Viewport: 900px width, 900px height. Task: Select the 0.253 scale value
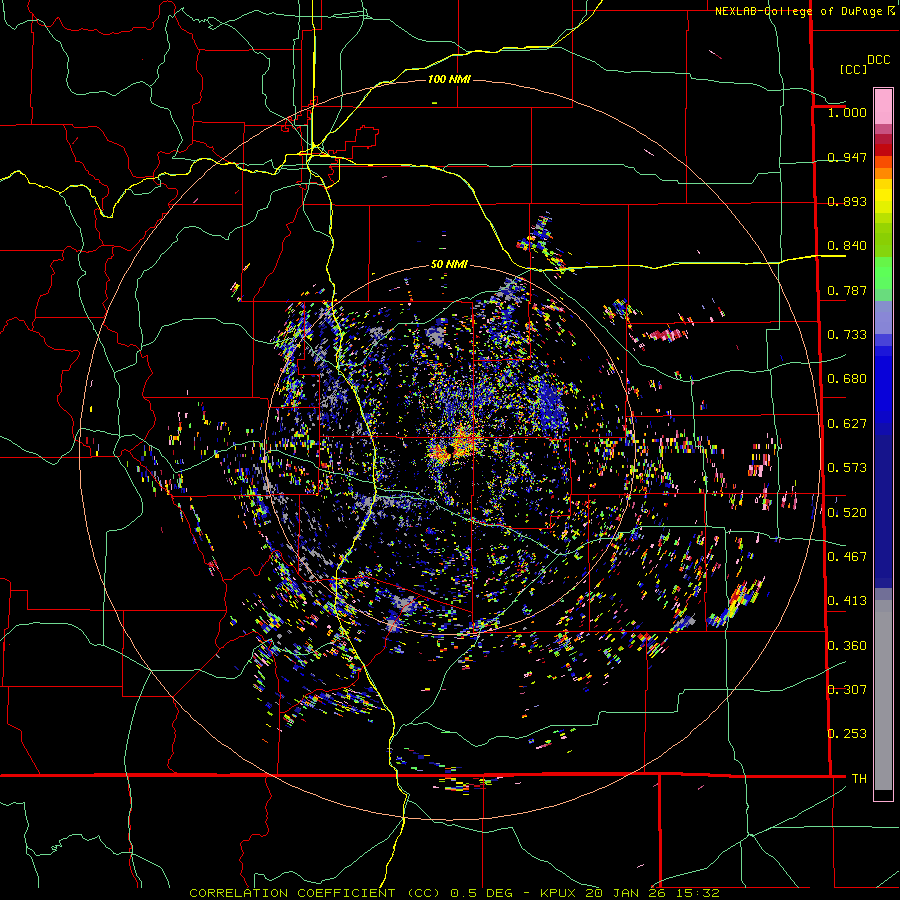click(x=847, y=734)
